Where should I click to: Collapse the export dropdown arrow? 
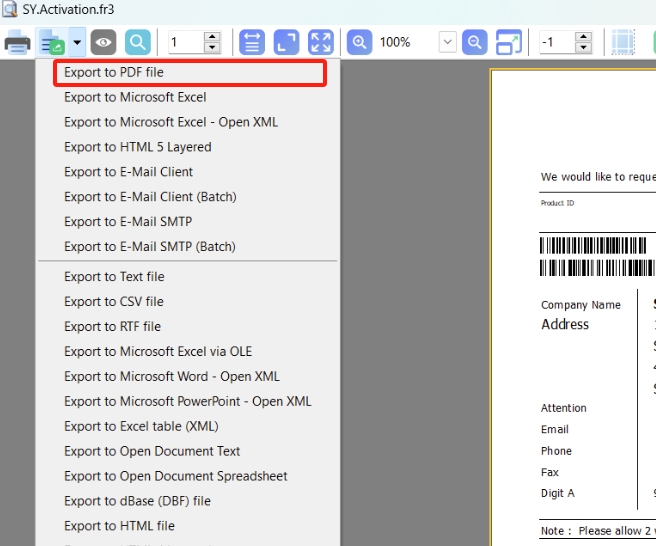tap(77, 42)
